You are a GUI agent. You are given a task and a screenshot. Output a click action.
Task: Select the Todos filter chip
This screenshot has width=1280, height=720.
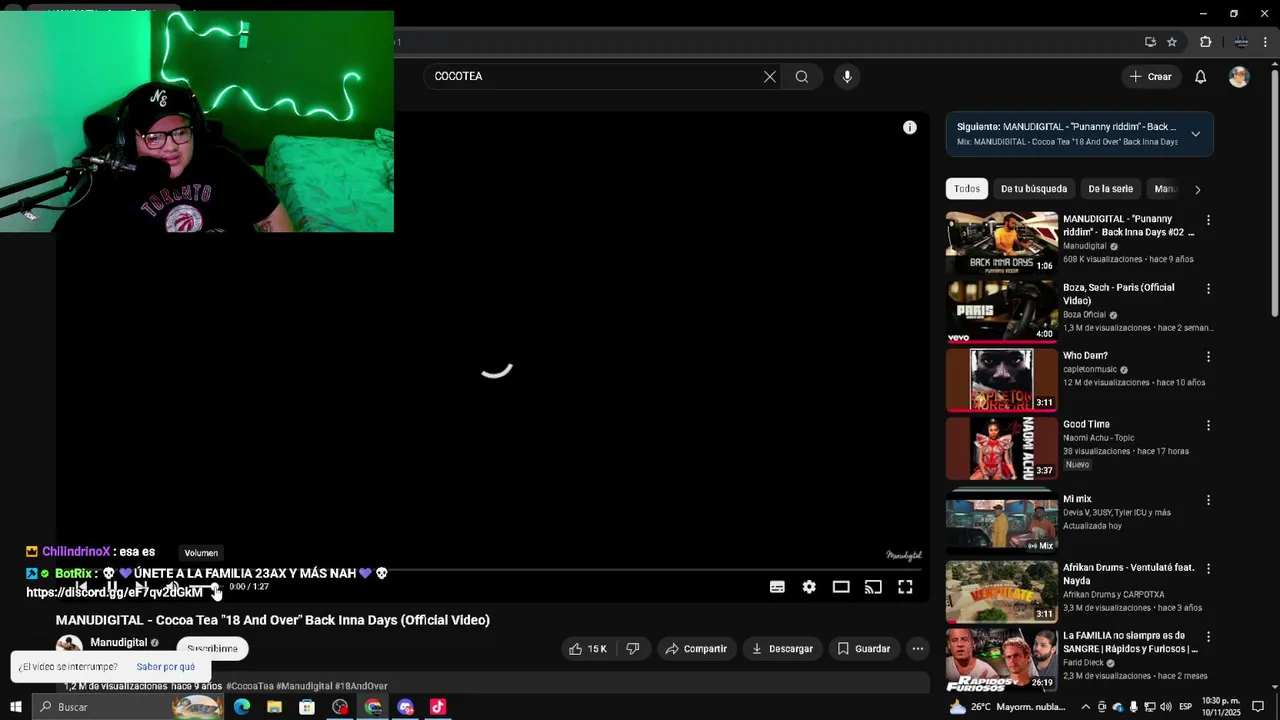tap(967, 189)
